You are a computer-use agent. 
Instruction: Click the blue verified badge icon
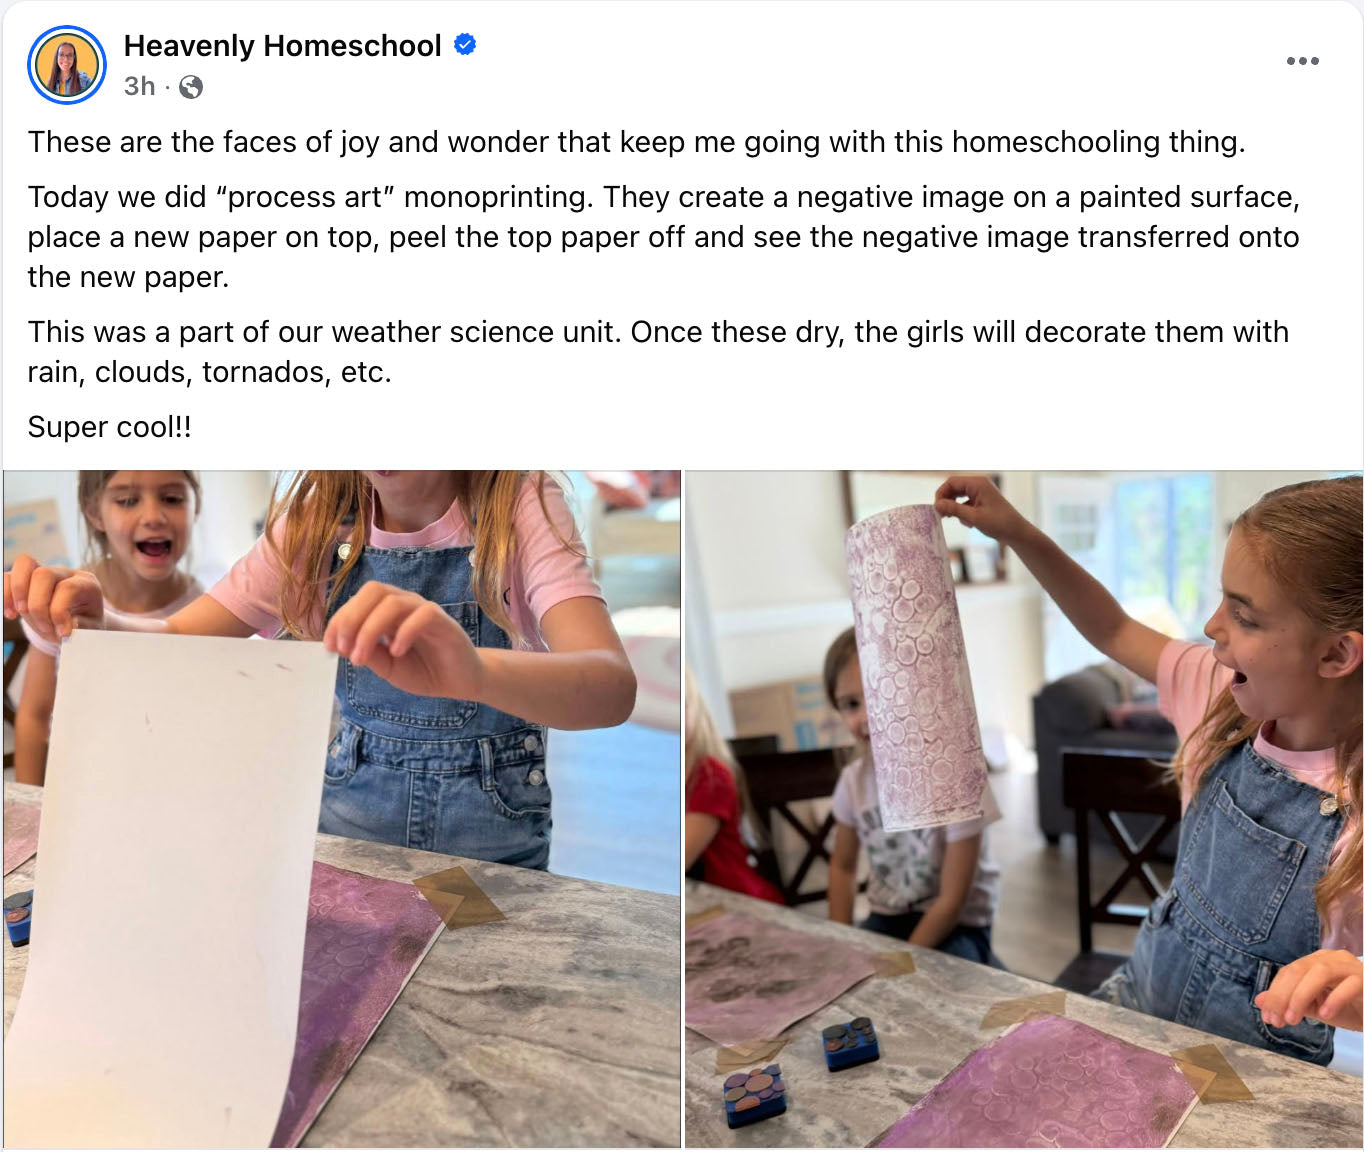click(465, 45)
